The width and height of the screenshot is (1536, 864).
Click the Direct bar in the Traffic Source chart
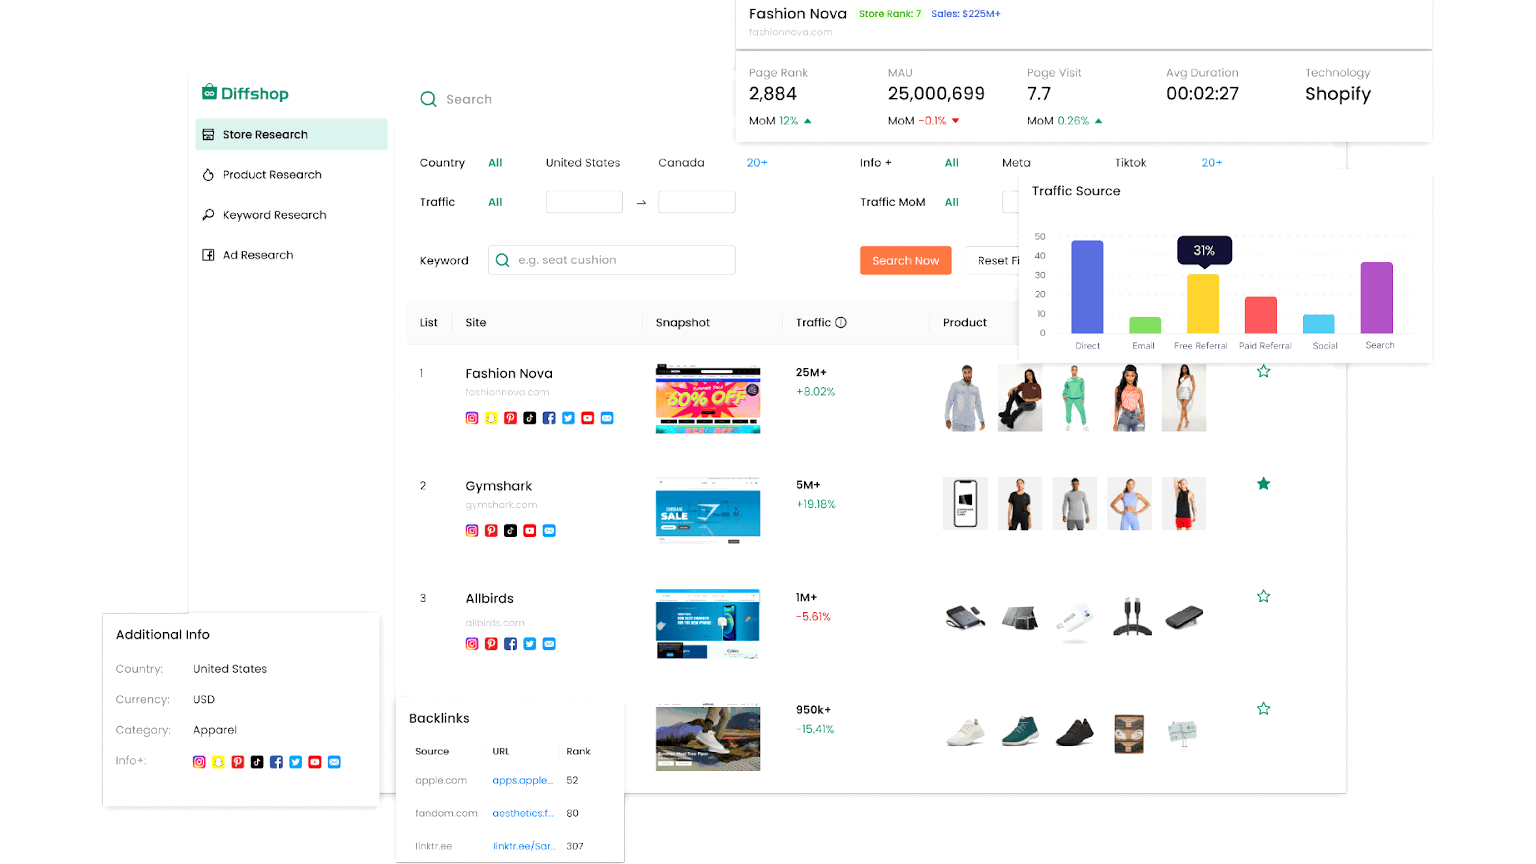click(x=1087, y=287)
